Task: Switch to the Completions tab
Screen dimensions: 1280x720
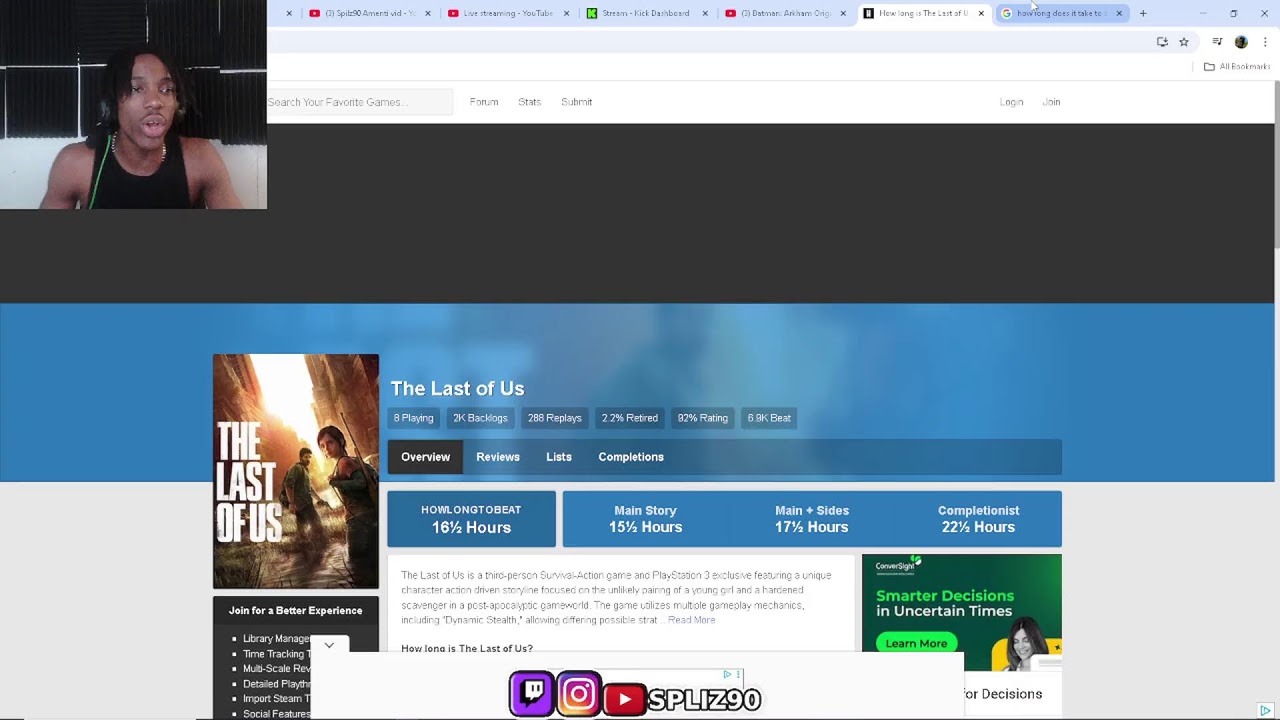Action: pos(631,457)
